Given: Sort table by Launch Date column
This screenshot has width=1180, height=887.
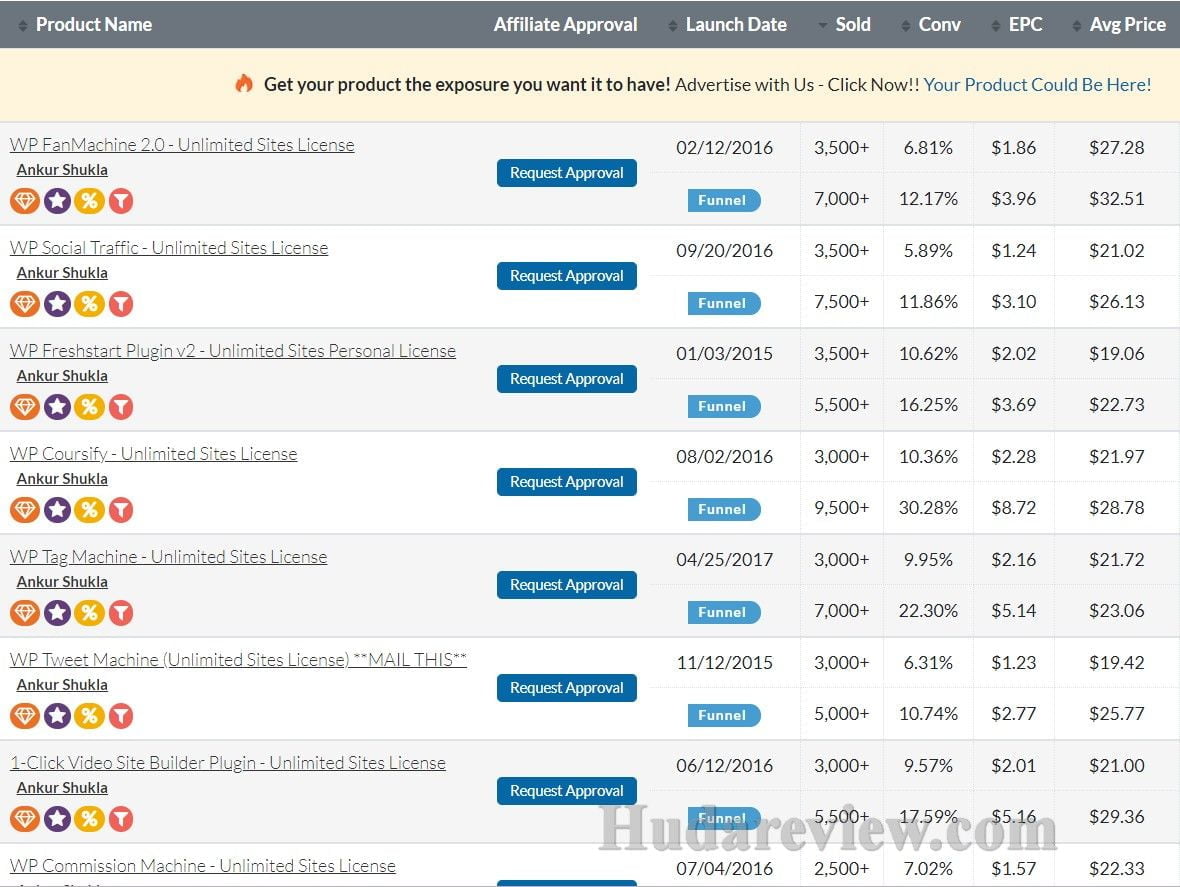Looking at the screenshot, I should (x=727, y=25).
